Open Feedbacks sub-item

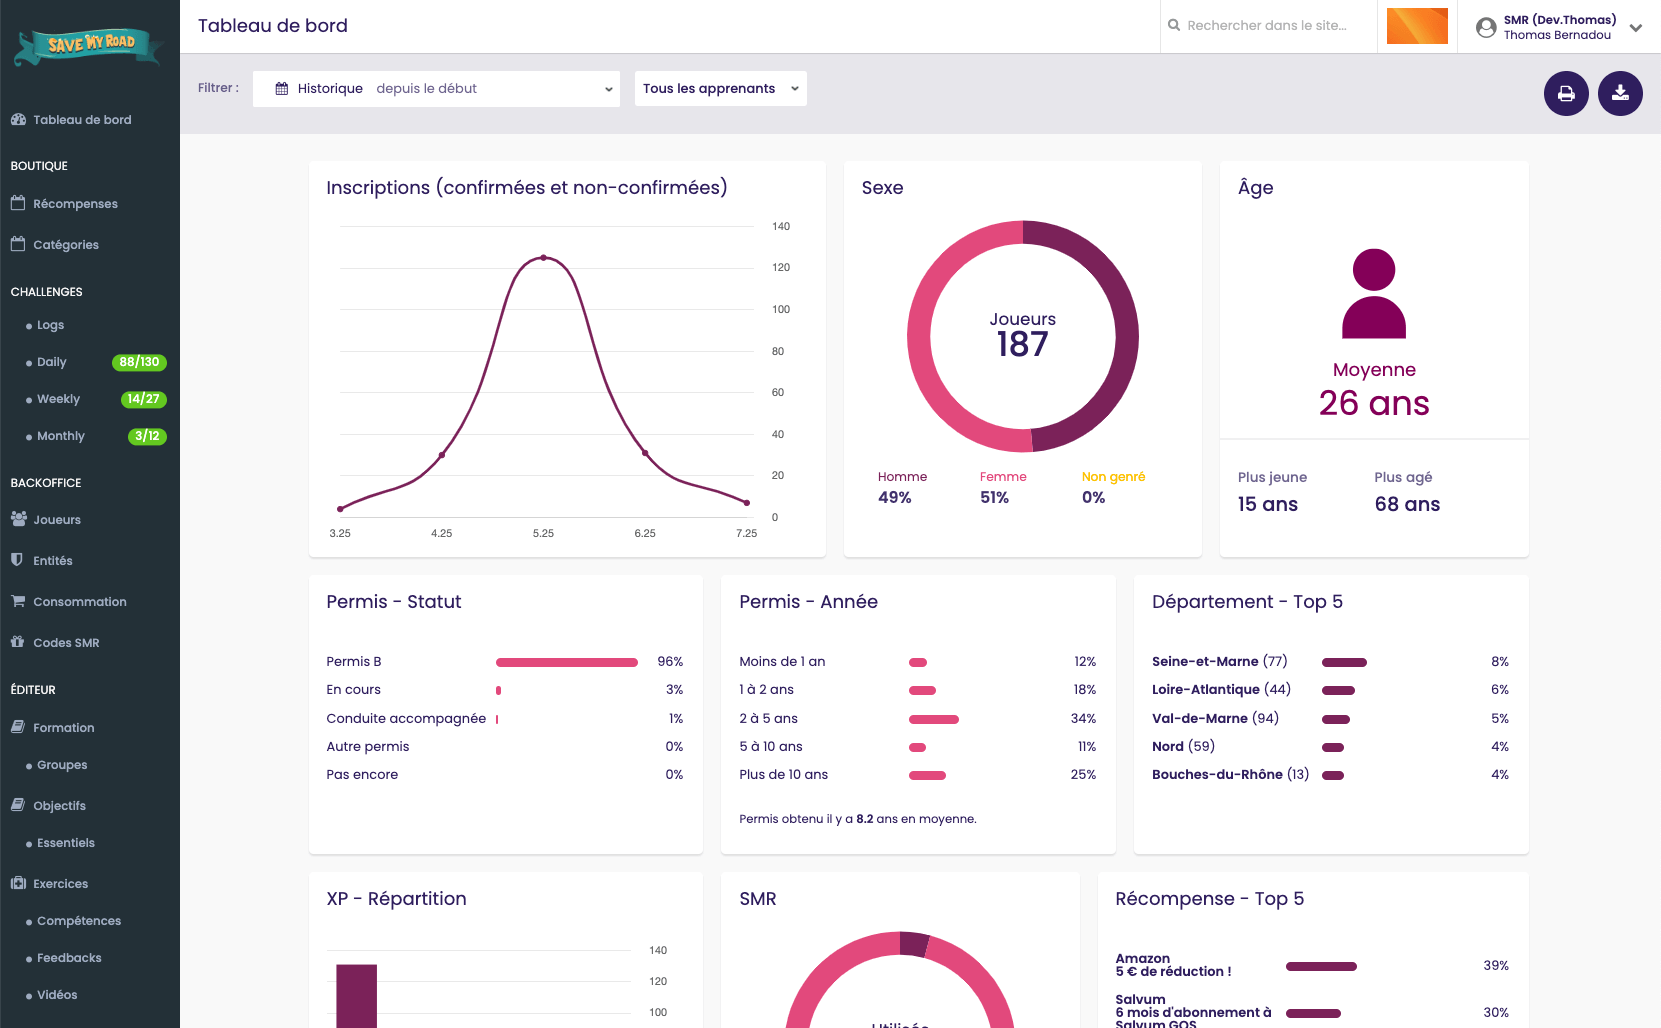(69, 958)
